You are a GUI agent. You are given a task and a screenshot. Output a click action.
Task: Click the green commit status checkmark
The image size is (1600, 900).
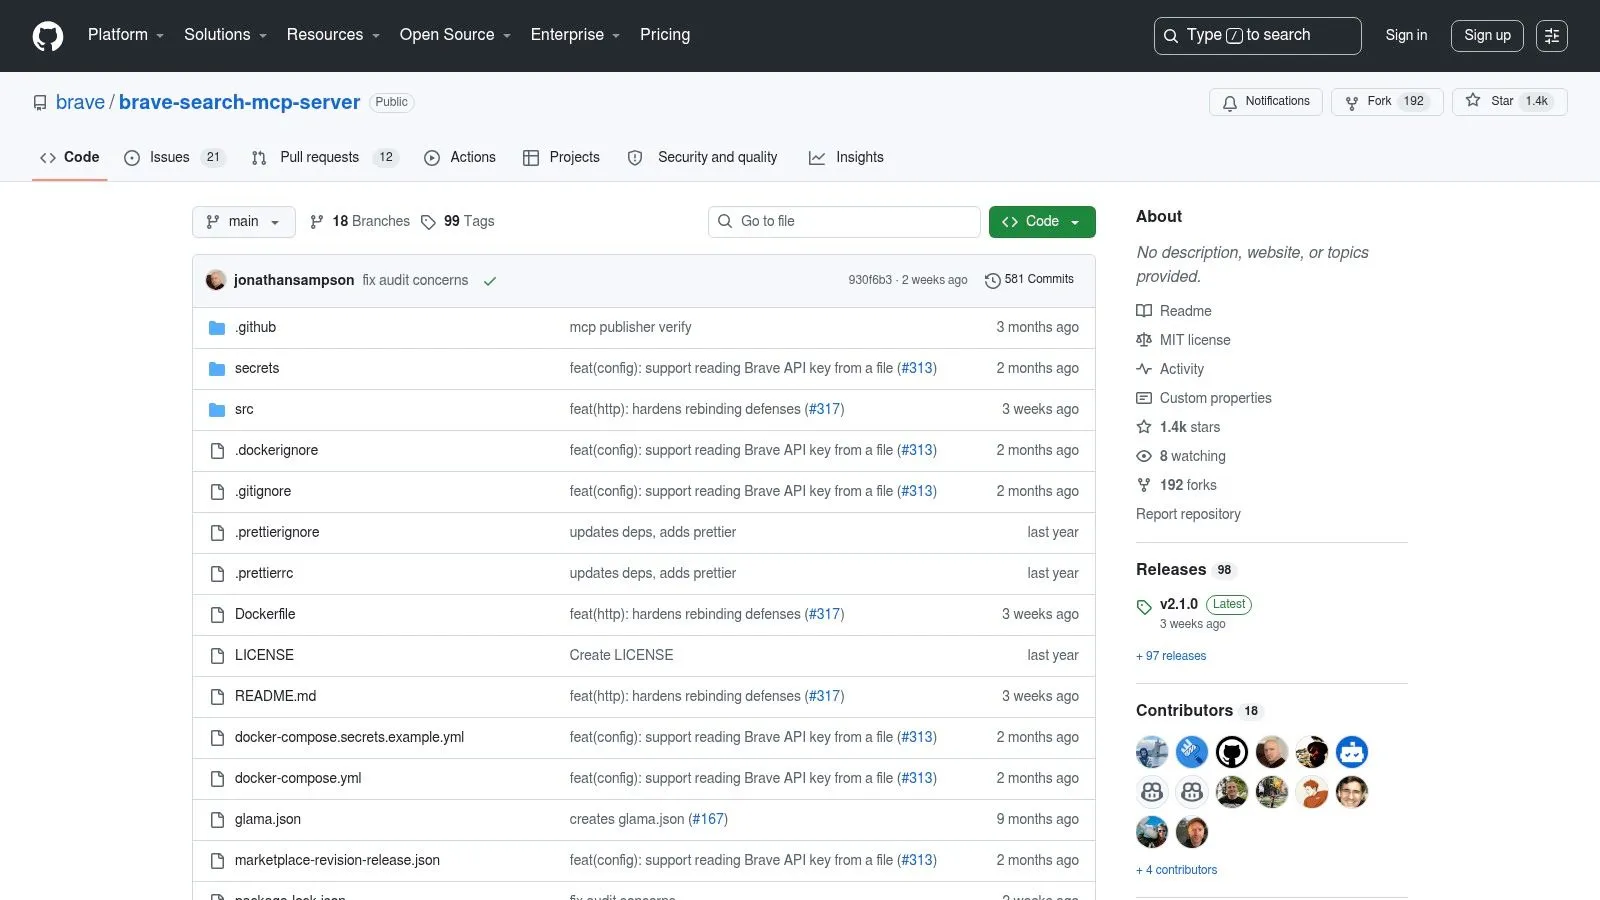(x=490, y=281)
